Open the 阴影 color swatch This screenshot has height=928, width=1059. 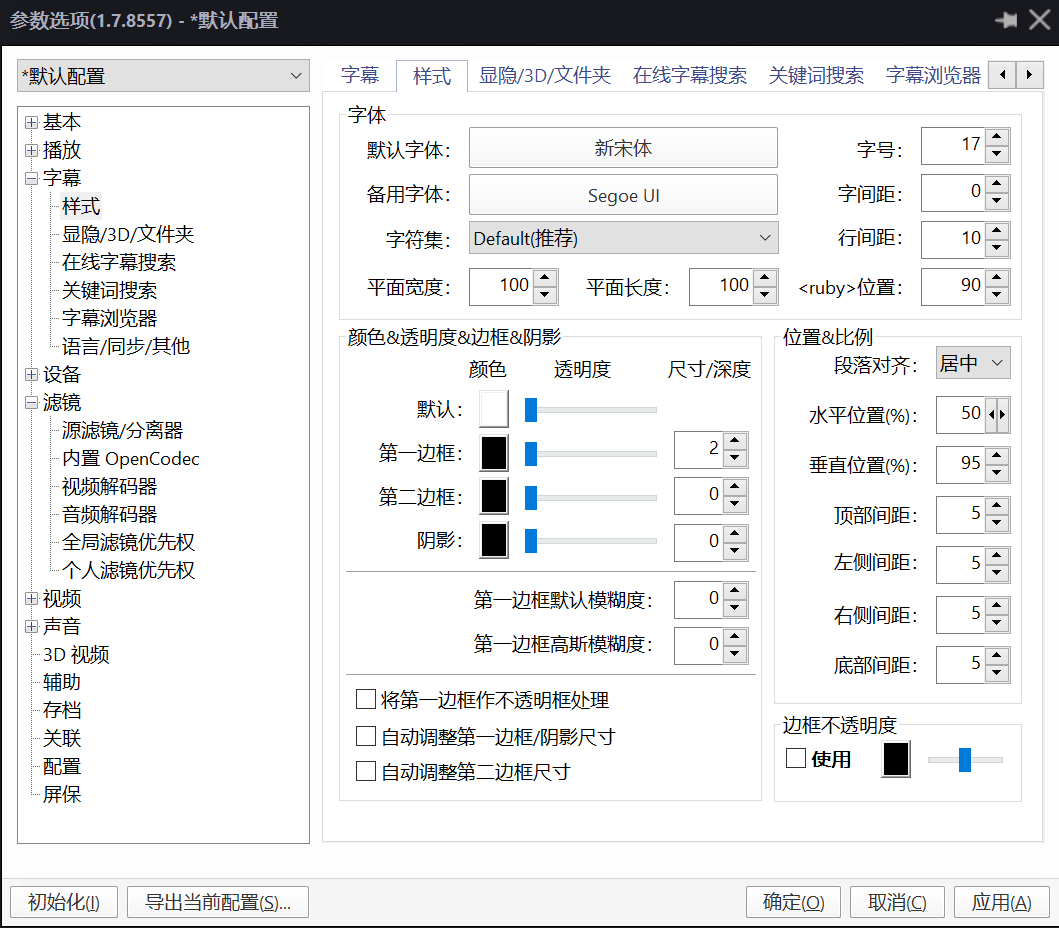(494, 540)
